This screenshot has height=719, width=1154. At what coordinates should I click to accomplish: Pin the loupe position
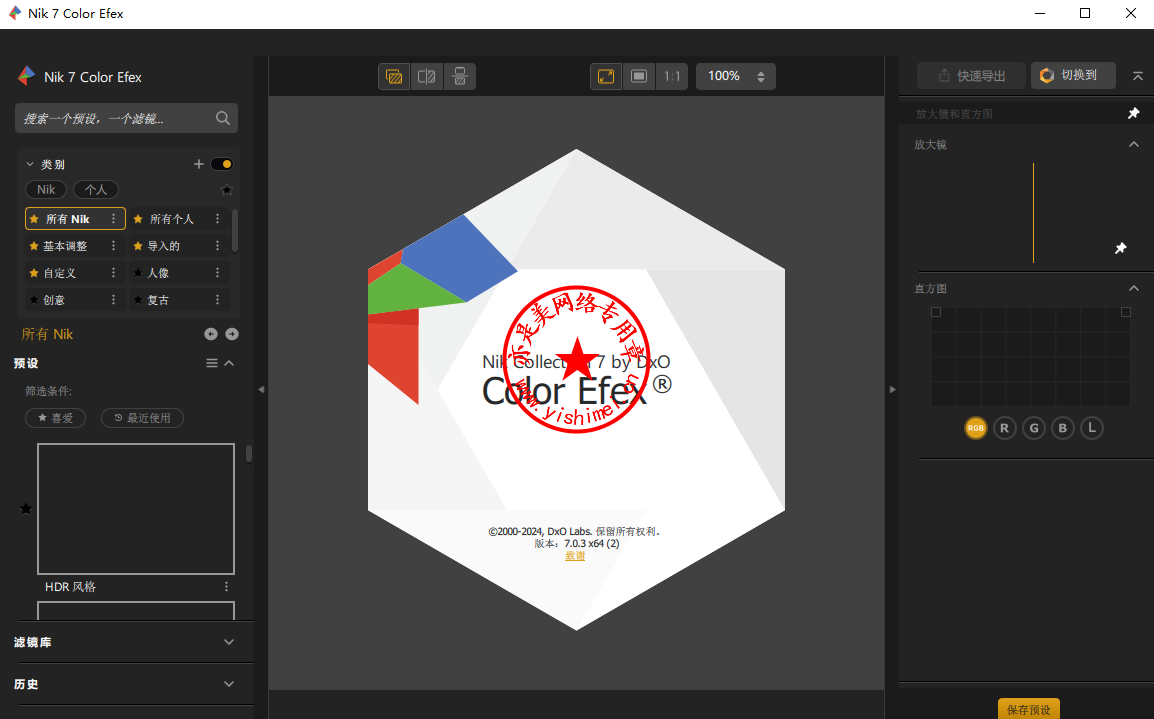(x=1120, y=248)
